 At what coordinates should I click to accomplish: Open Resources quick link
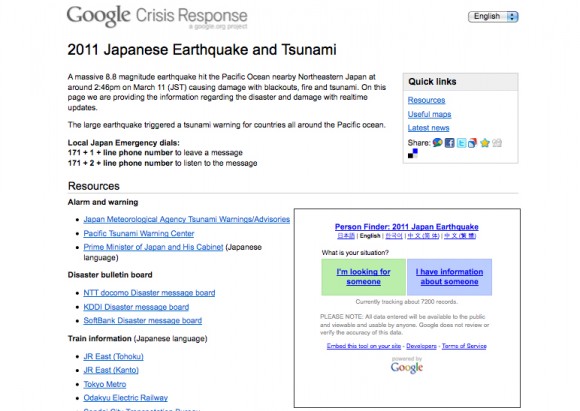coord(426,100)
